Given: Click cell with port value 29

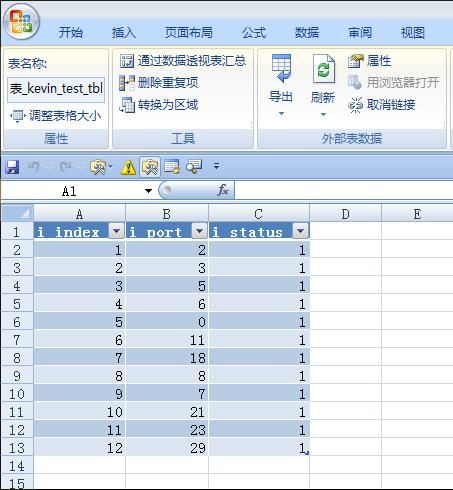Looking at the screenshot, I should click(167, 448).
